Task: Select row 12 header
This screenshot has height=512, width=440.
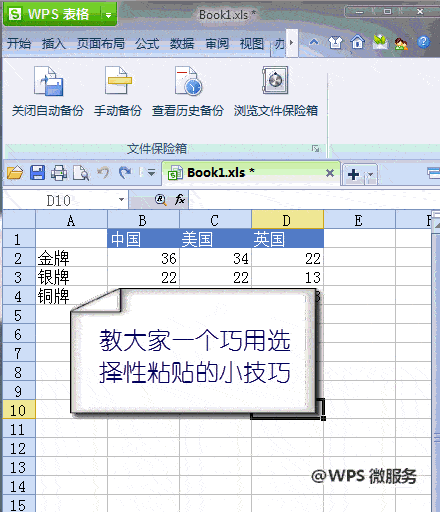Action: [x=19, y=448]
